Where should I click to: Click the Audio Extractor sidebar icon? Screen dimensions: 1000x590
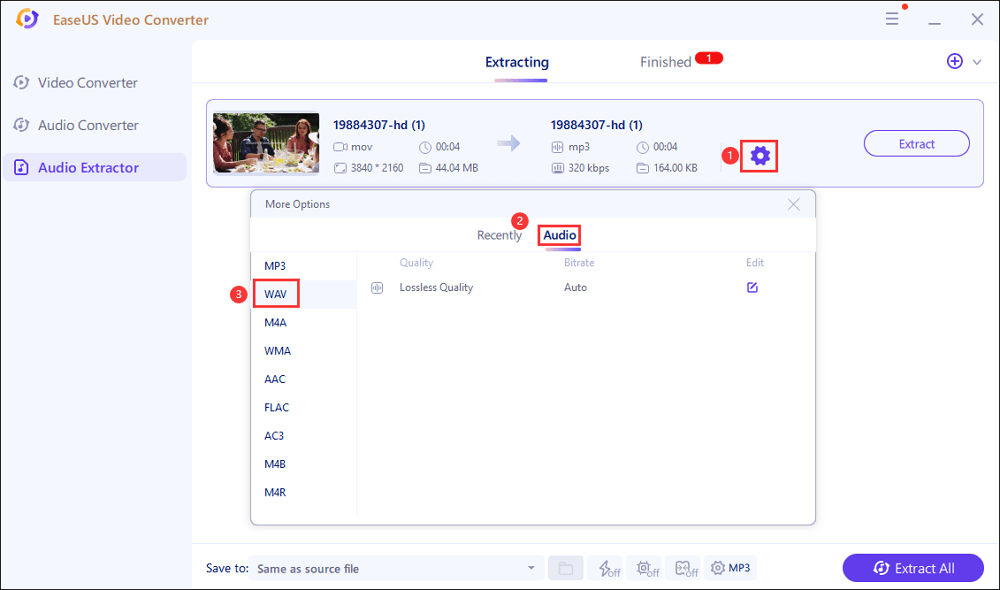21,168
